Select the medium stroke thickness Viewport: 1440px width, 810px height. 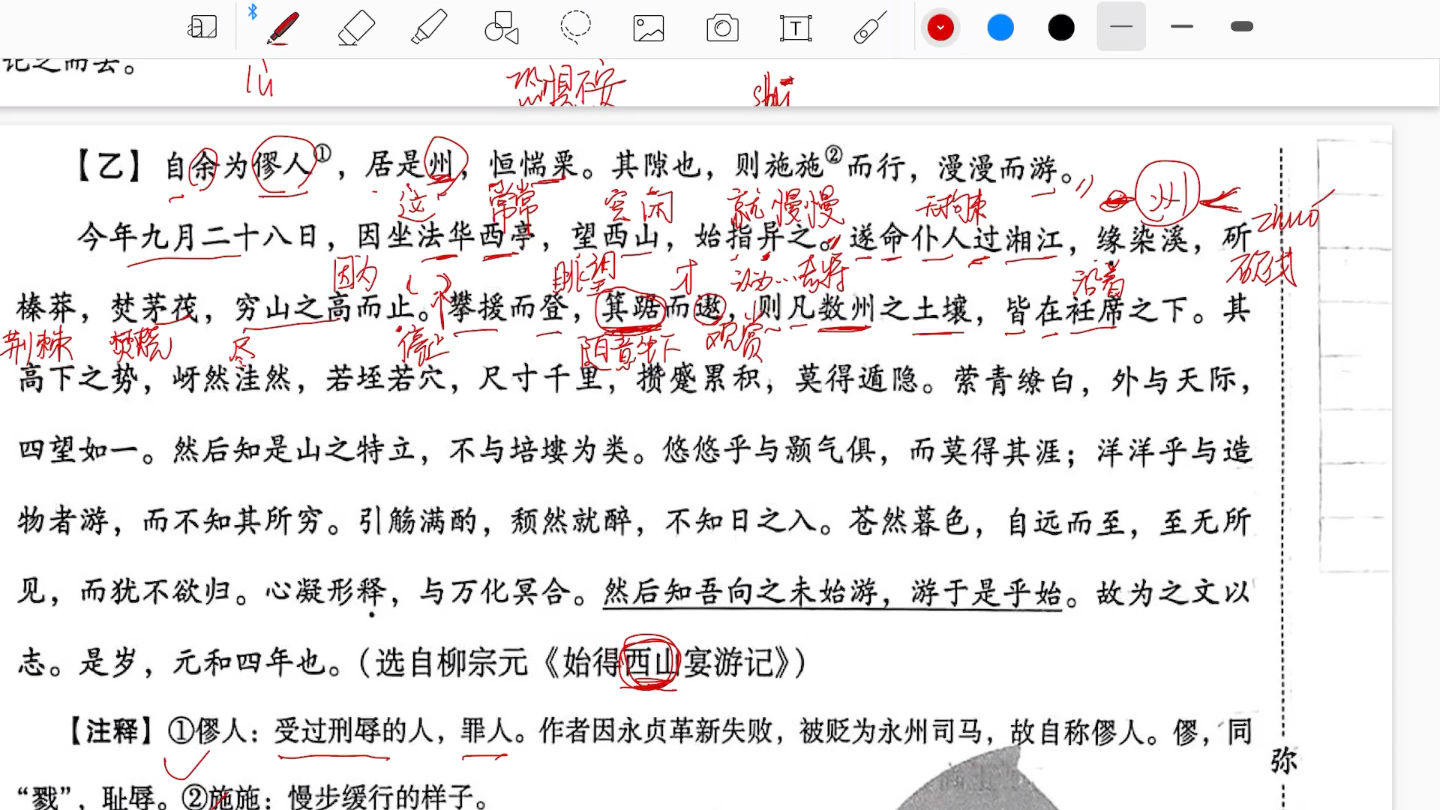pos(1182,27)
